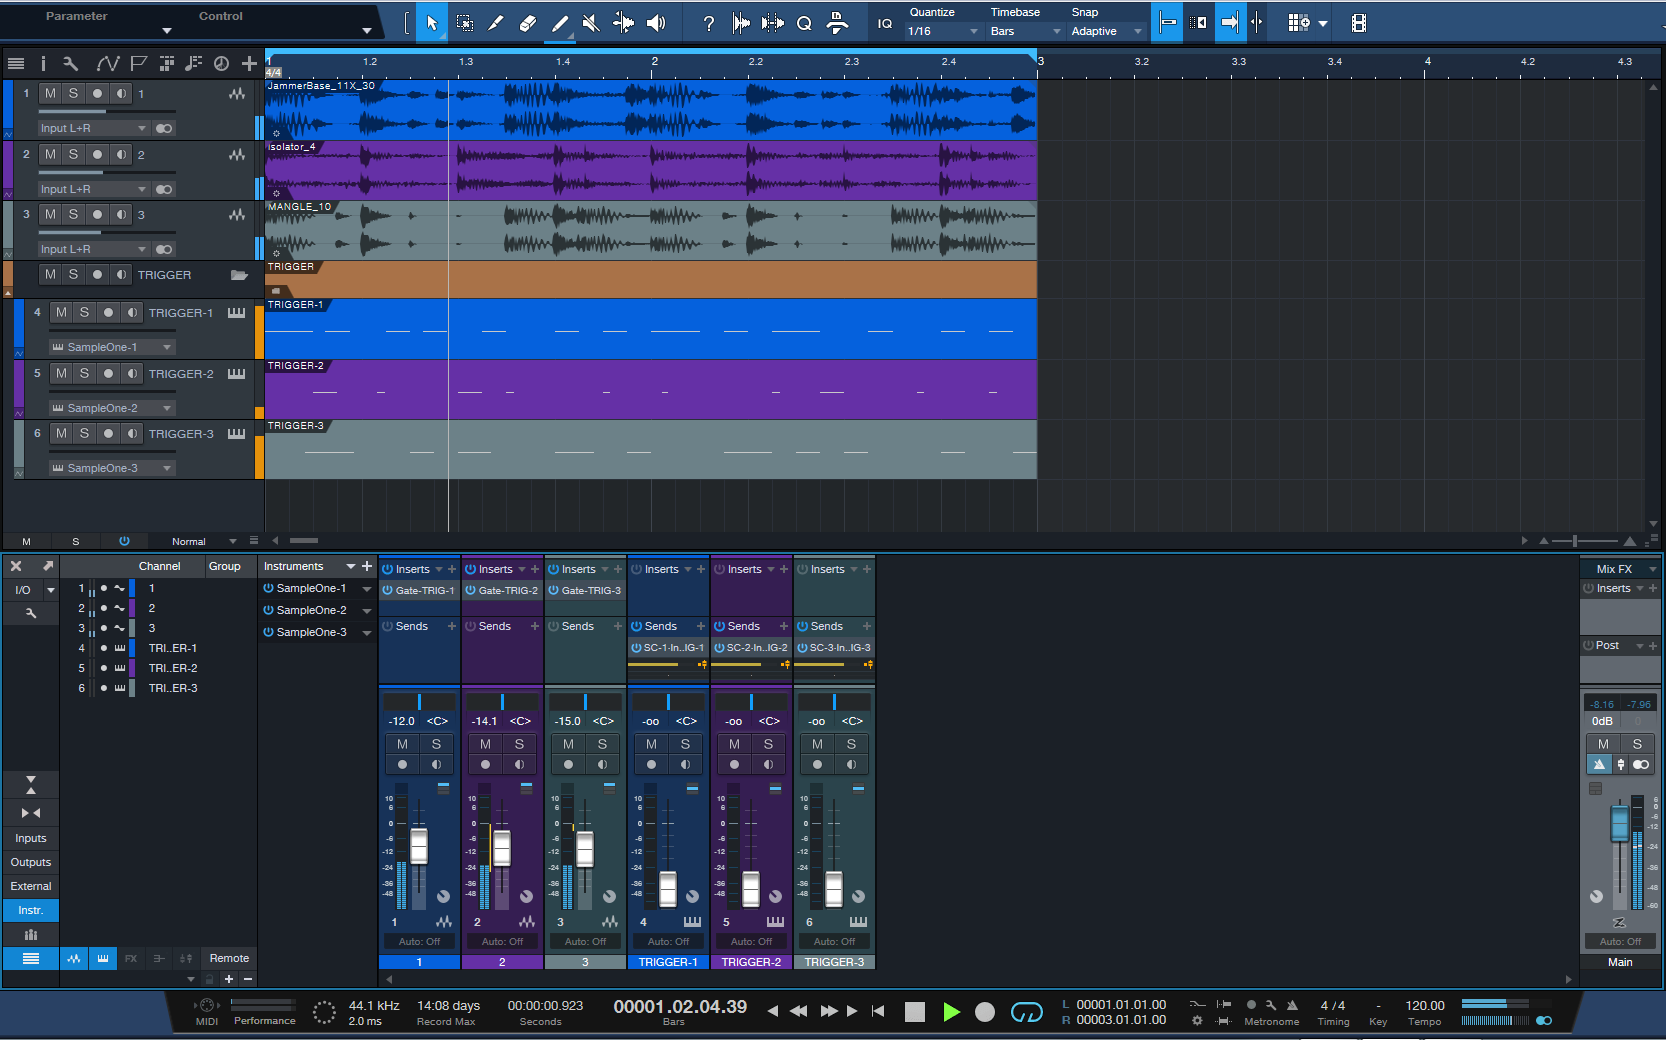Select the Paint tool
This screenshot has height=1040, width=1666.
[x=560, y=23]
